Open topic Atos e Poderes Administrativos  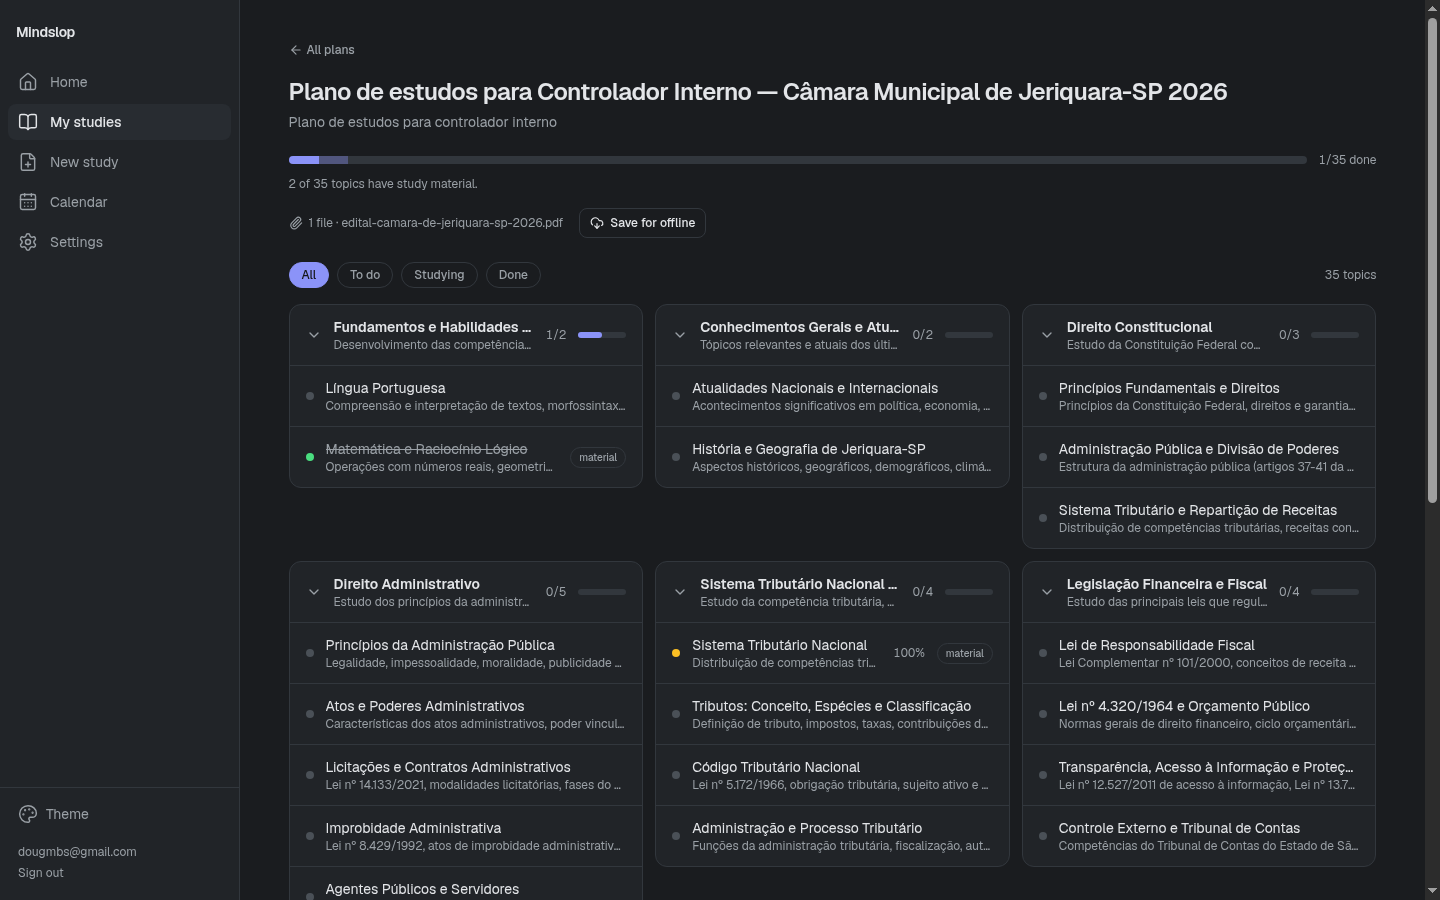(466, 714)
